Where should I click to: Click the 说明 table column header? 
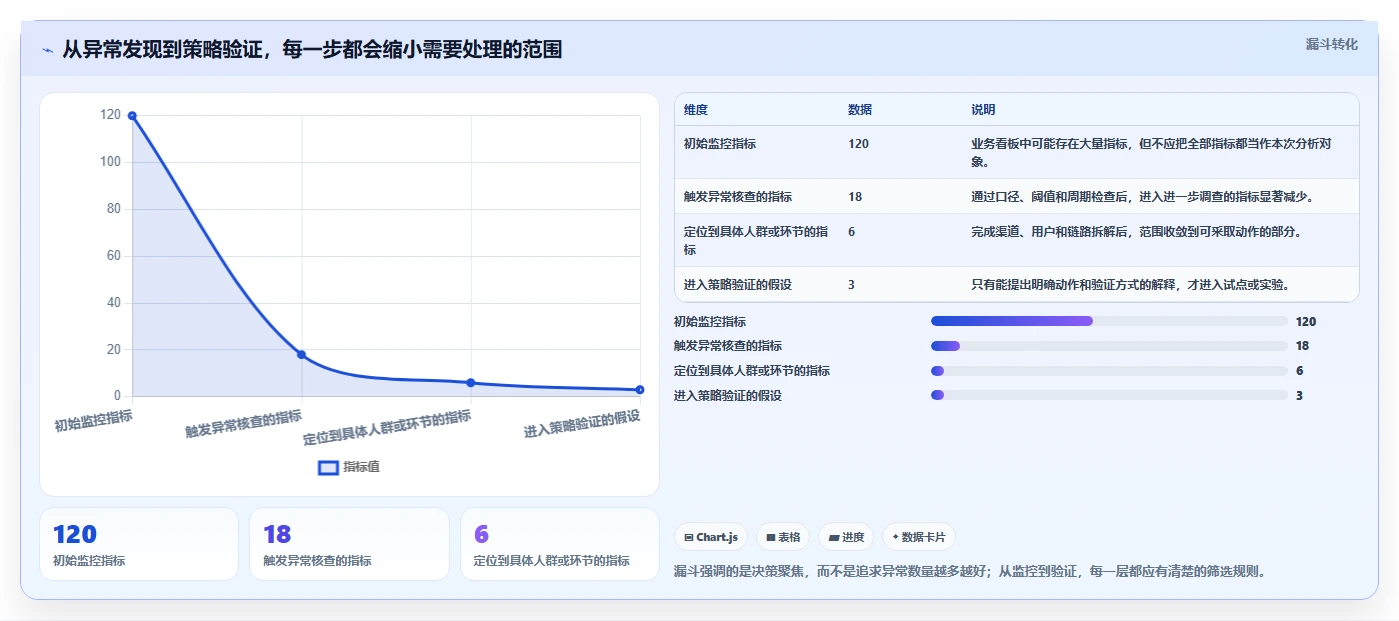tap(983, 110)
